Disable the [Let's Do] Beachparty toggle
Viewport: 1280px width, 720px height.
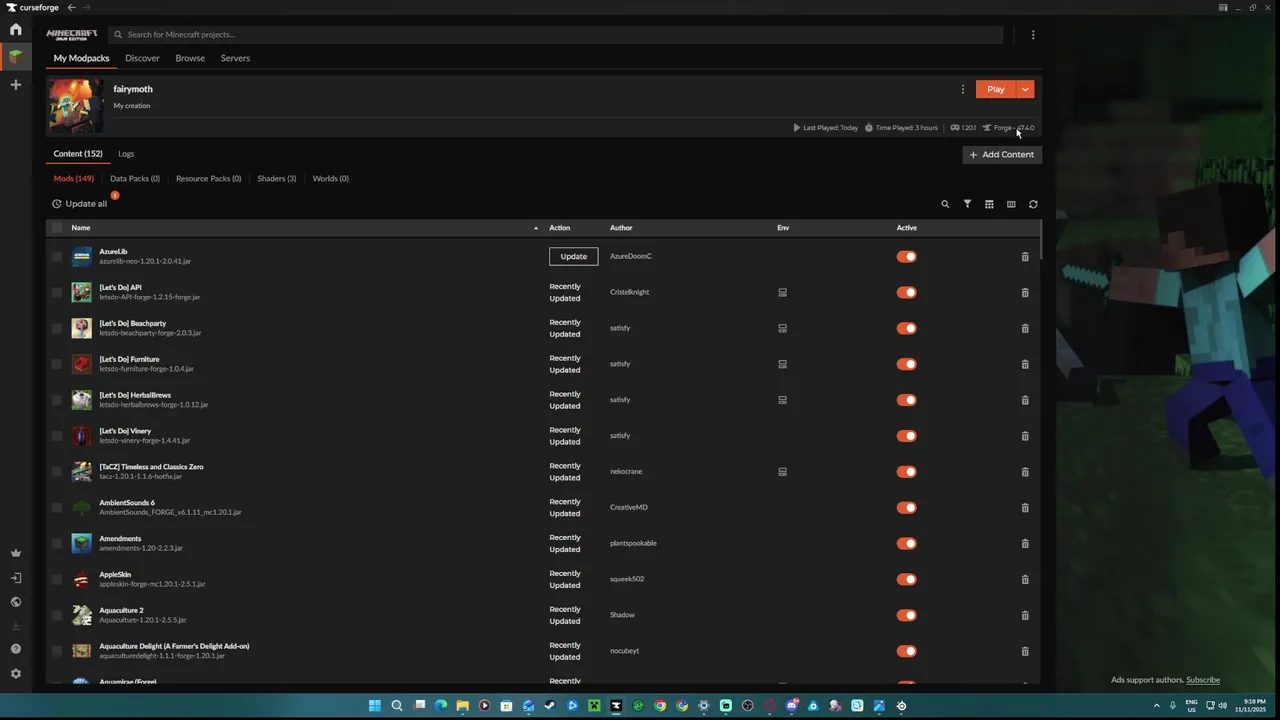[907, 328]
